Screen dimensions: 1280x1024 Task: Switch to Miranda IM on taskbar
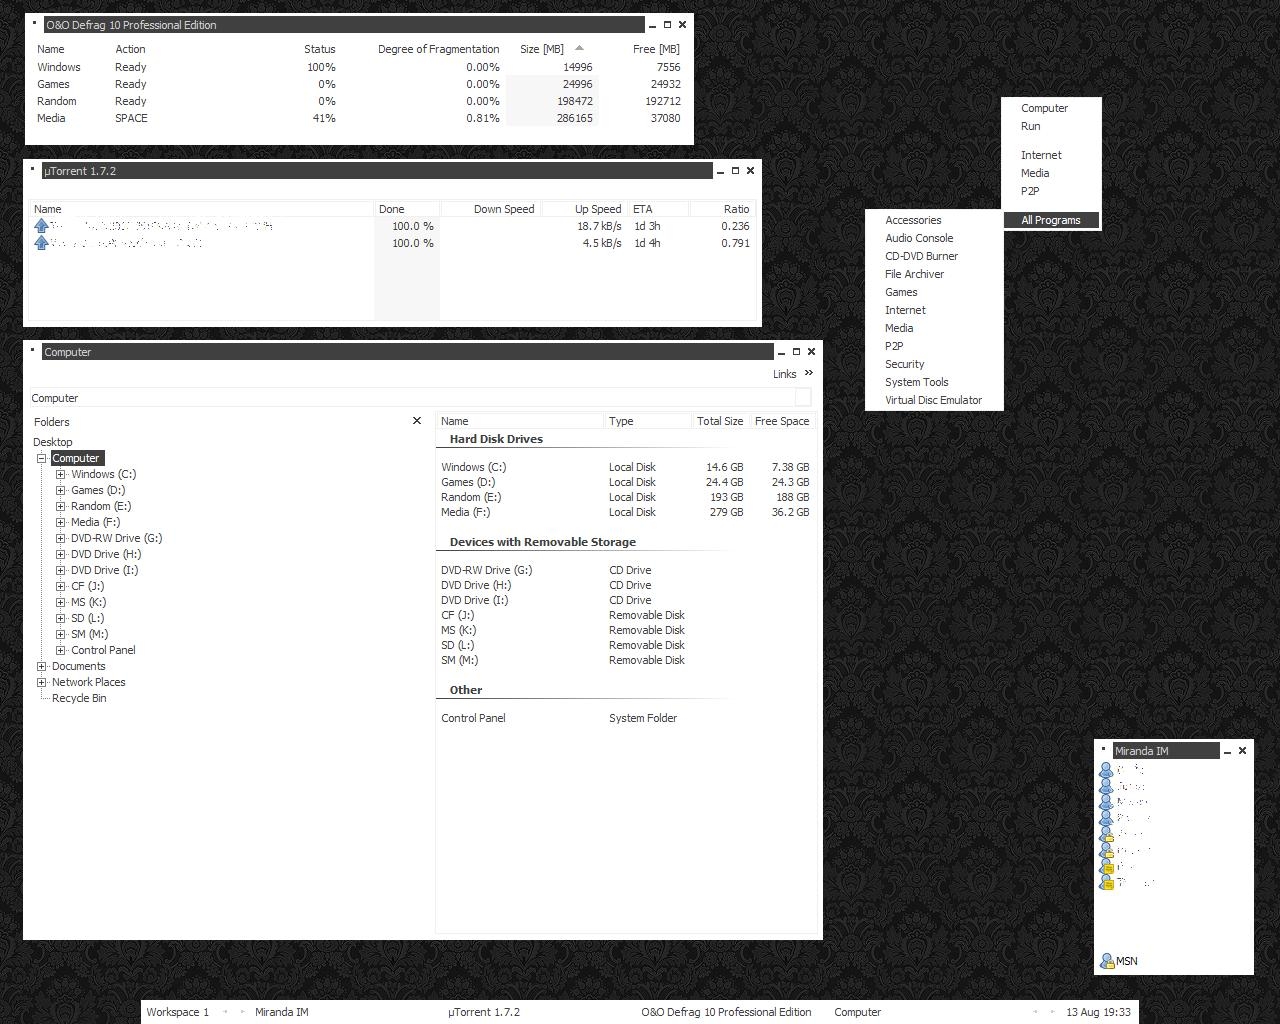[281, 1012]
